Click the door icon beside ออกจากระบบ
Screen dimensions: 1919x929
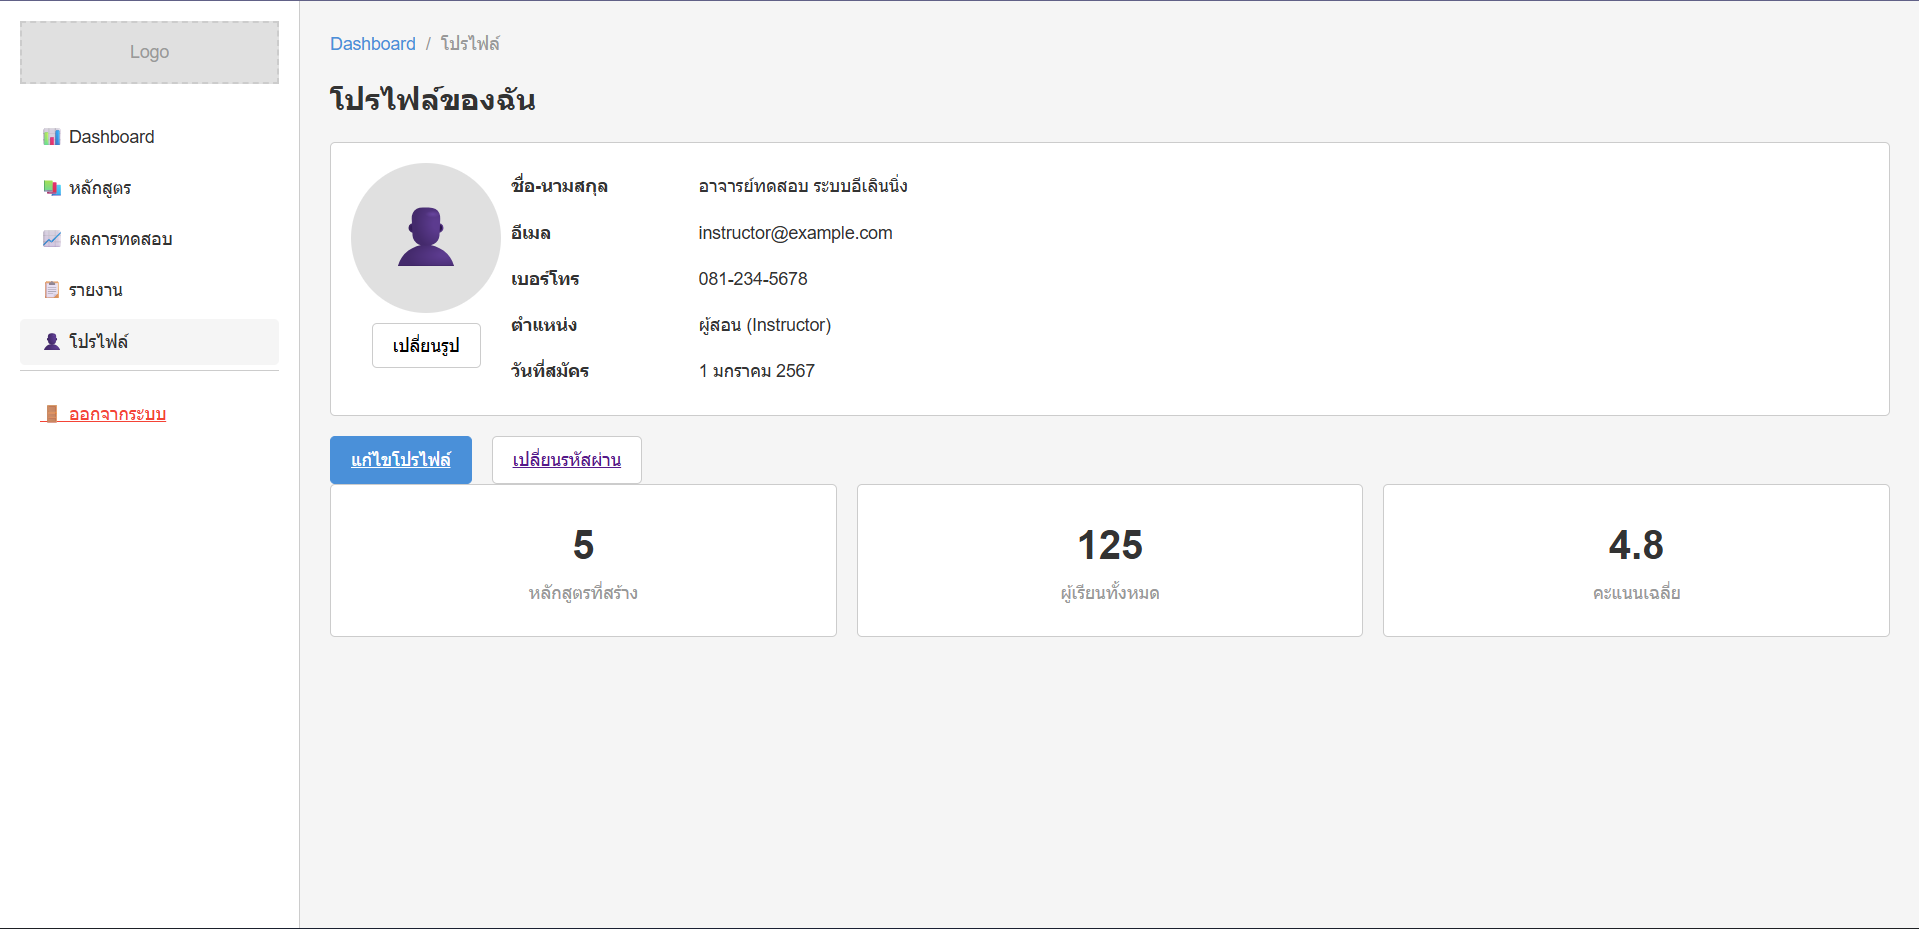[x=52, y=414]
